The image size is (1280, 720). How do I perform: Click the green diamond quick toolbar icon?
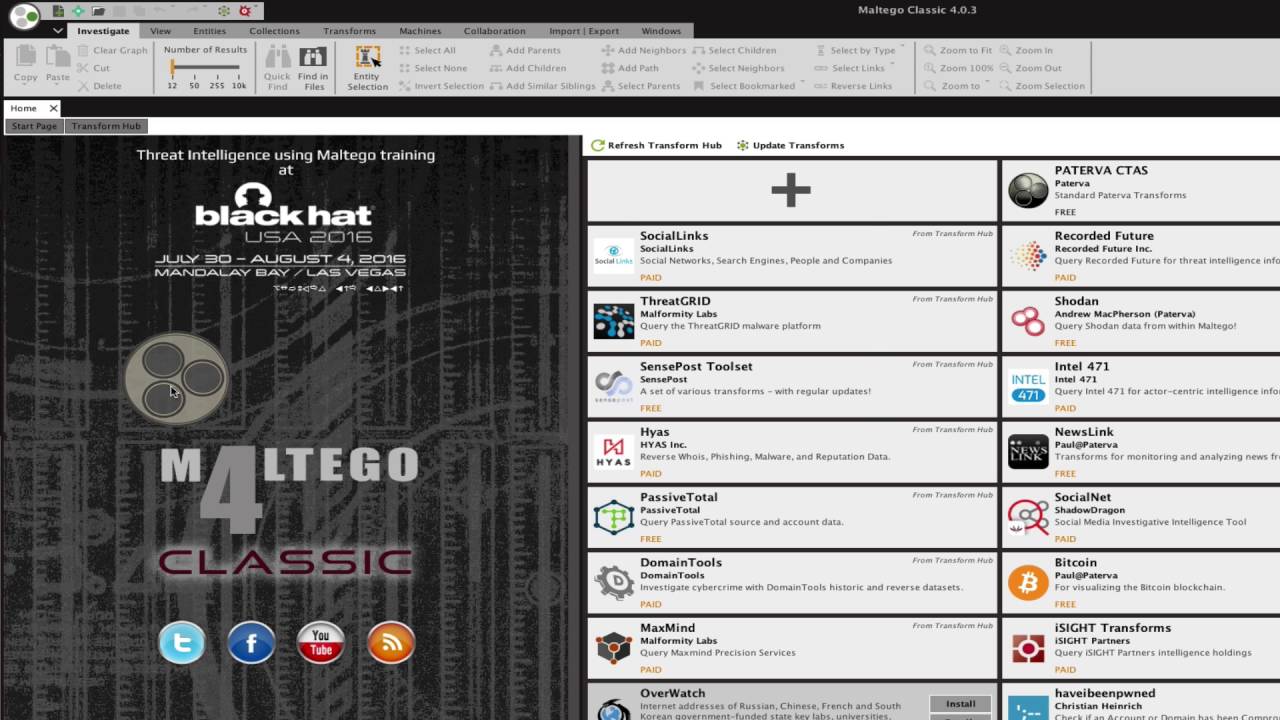[x=78, y=11]
